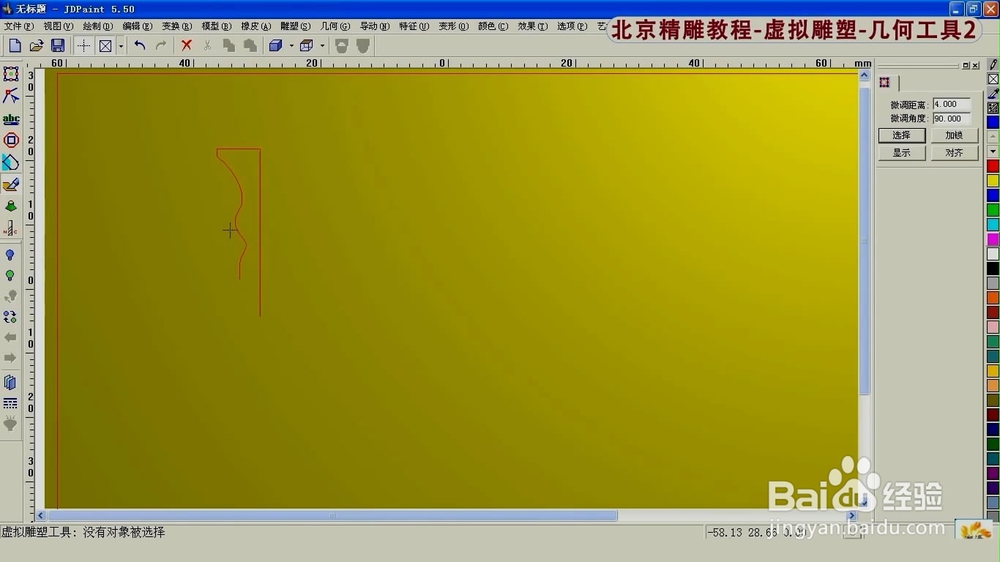Pick the red color swatch
Screen dimensions: 1000x562
pos(993,166)
